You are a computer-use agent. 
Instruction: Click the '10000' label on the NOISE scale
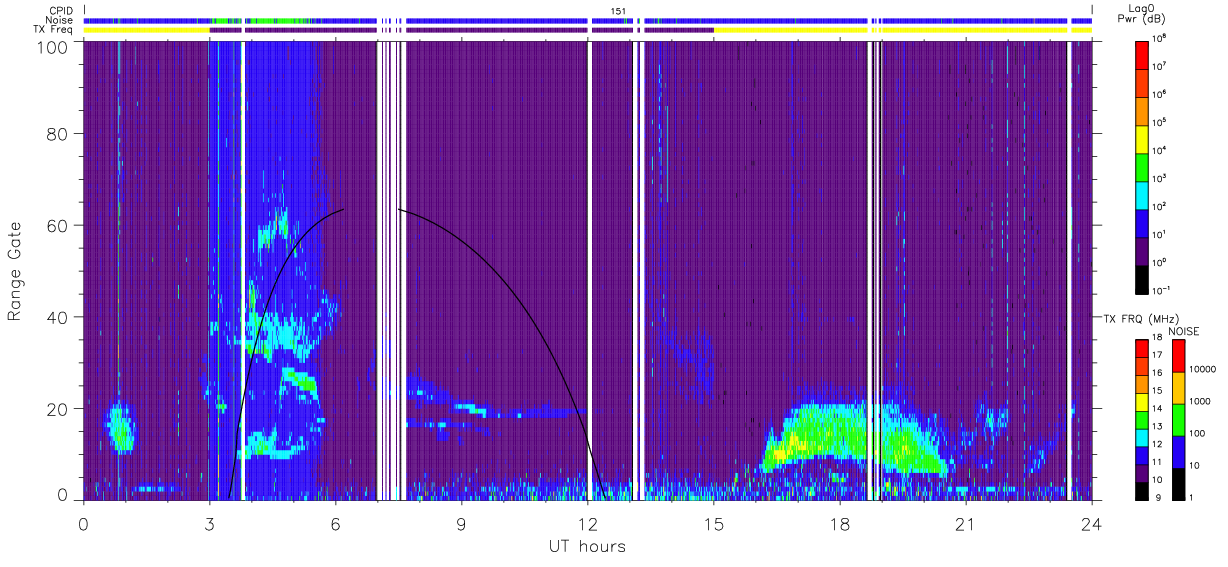[x=1202, y=368]
